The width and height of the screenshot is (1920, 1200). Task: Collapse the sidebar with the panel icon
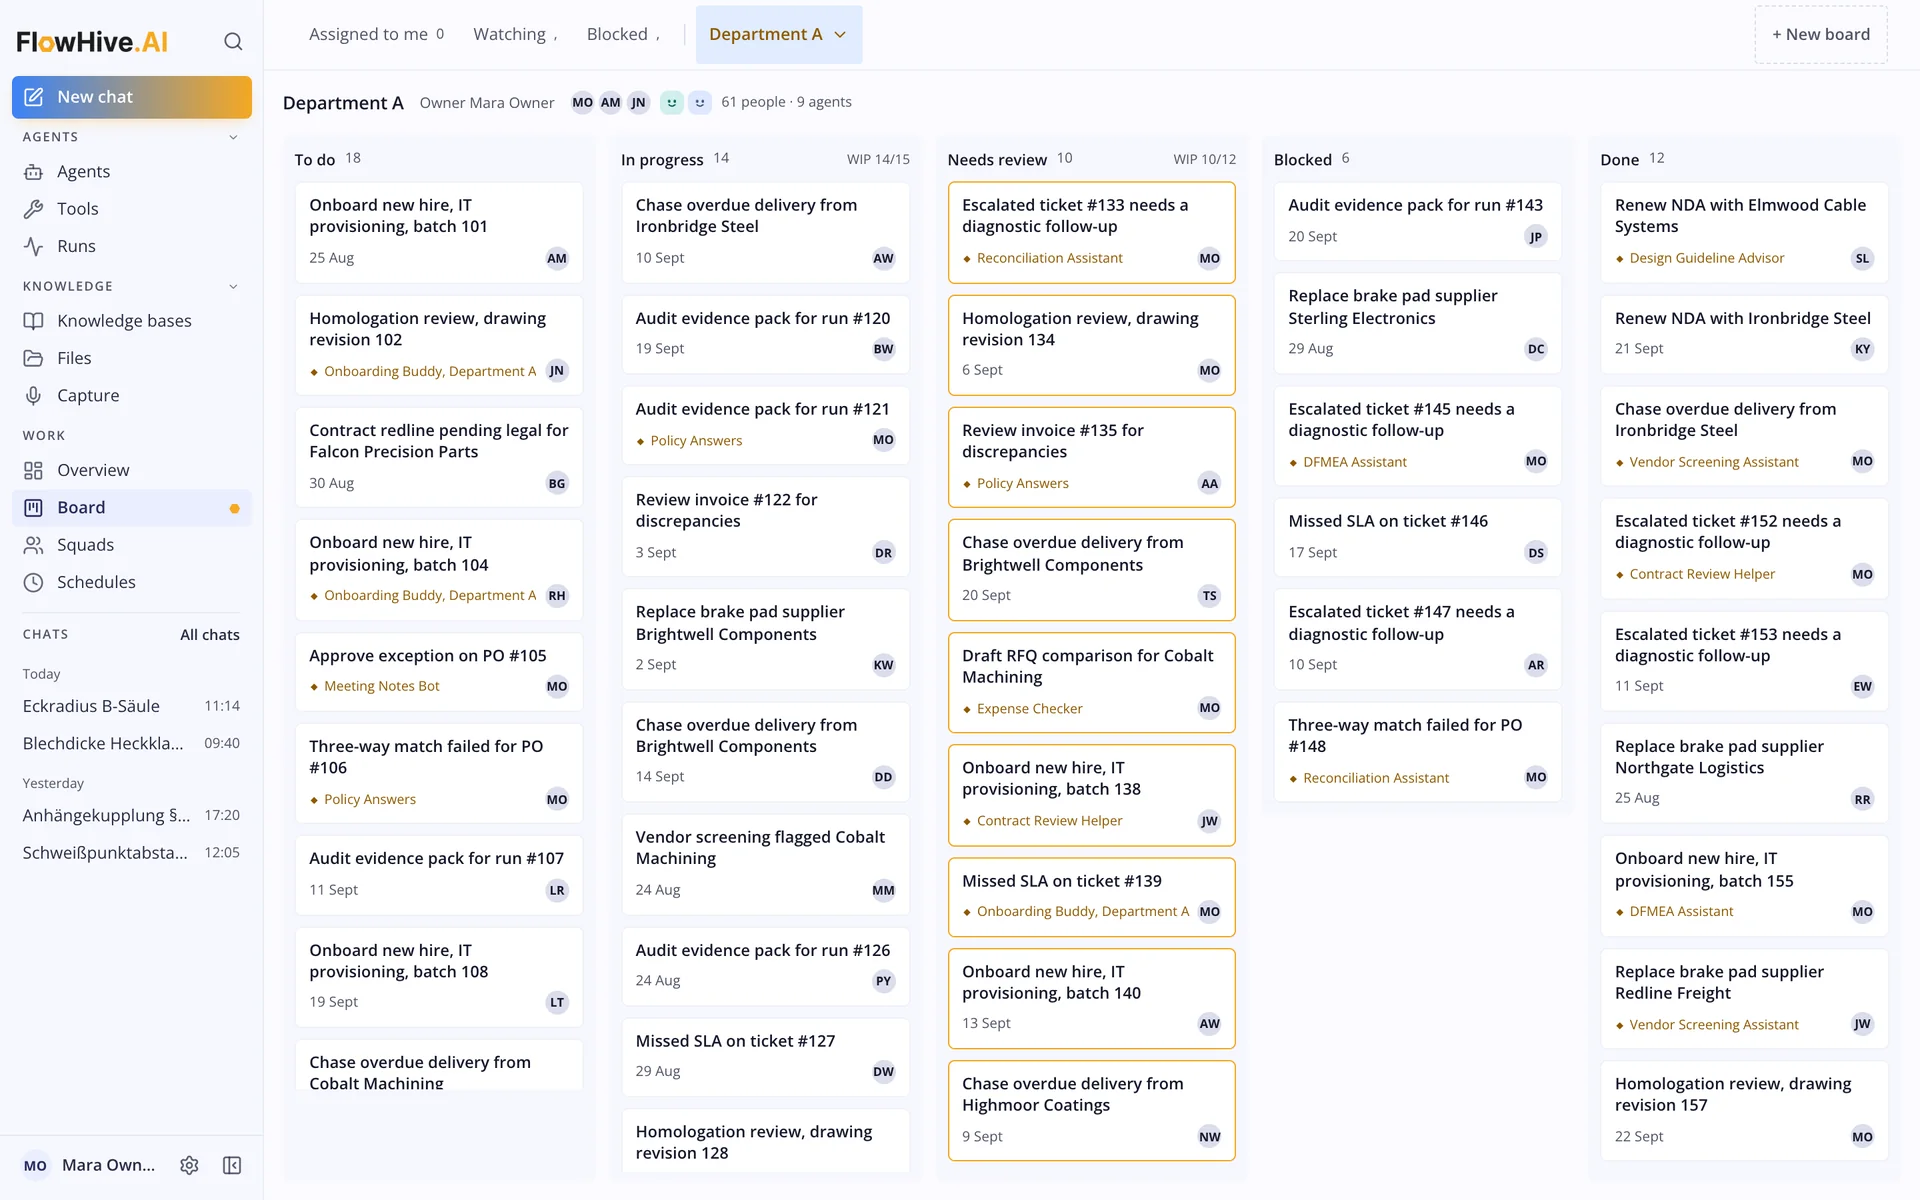pos(232,1165)
